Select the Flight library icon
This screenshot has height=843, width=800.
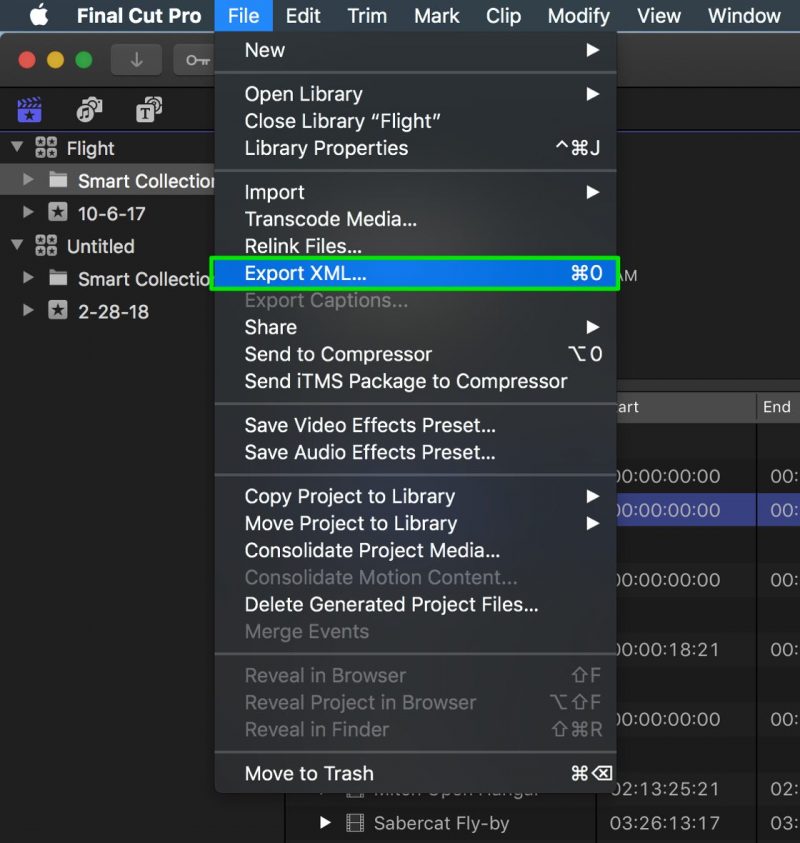click(46, 147)
